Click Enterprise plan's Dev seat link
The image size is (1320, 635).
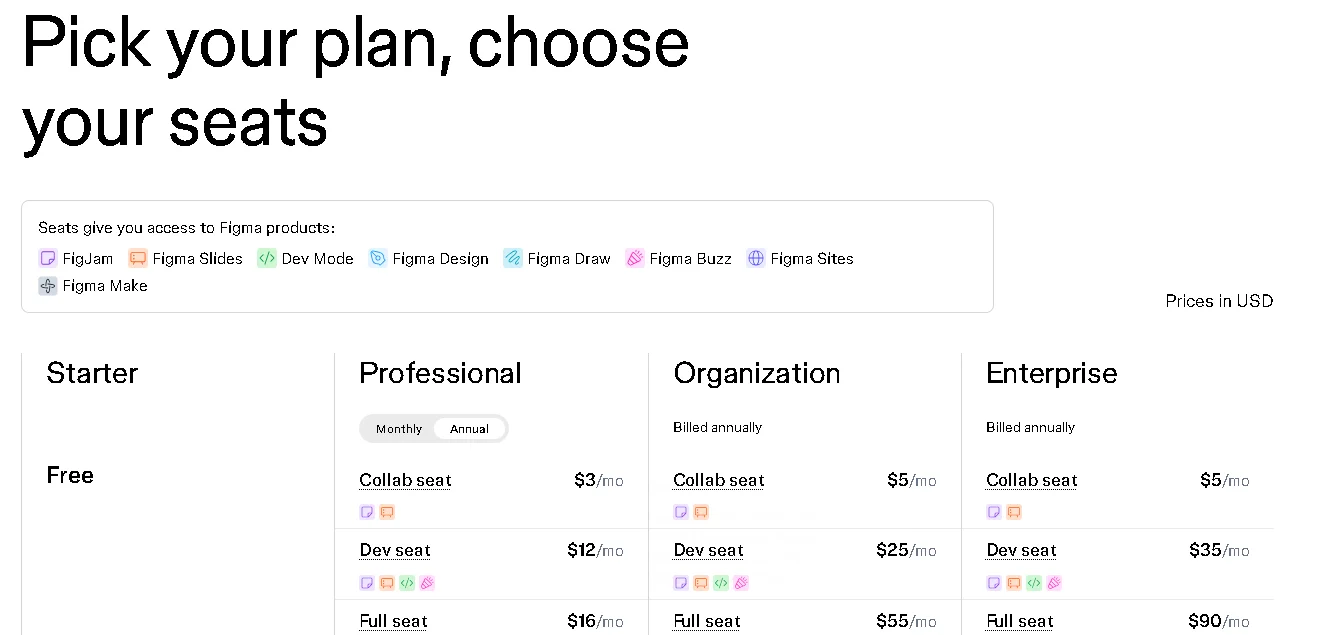[x=1021, y=550]
